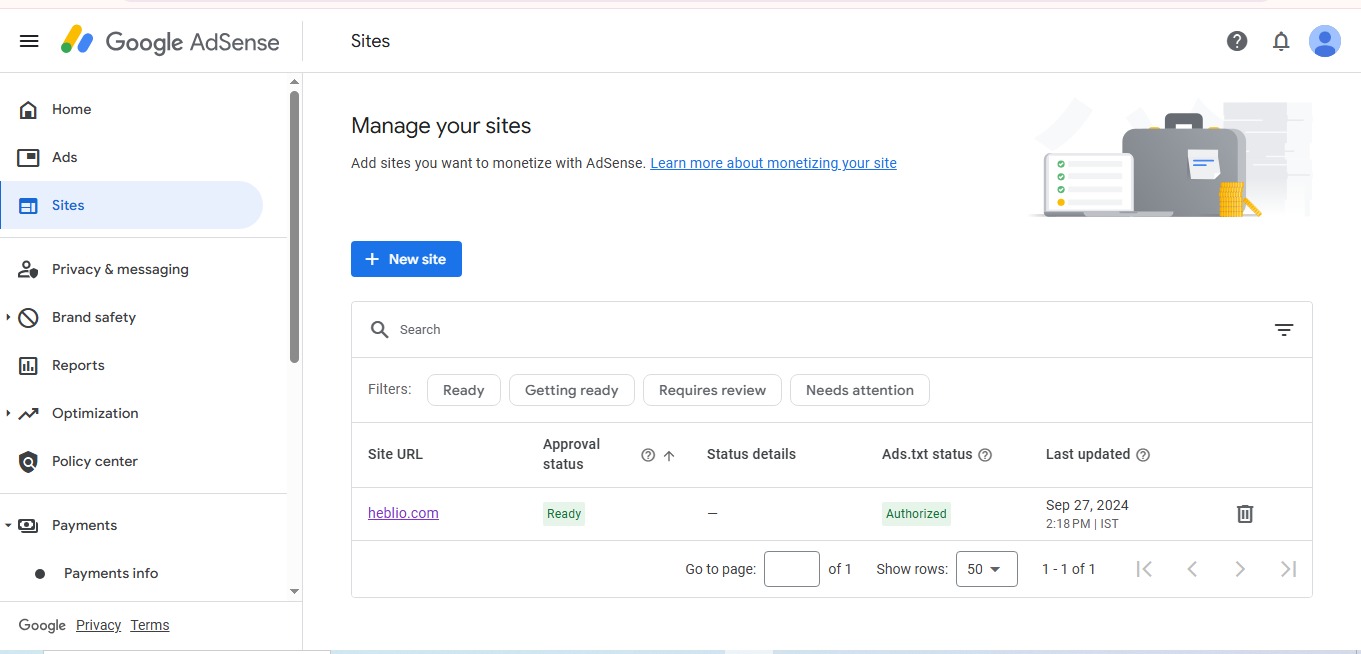This screenshot has width=1361, height=654.
Task: Collapse the Payments menu arrow
Action: (x=8, y=525)
